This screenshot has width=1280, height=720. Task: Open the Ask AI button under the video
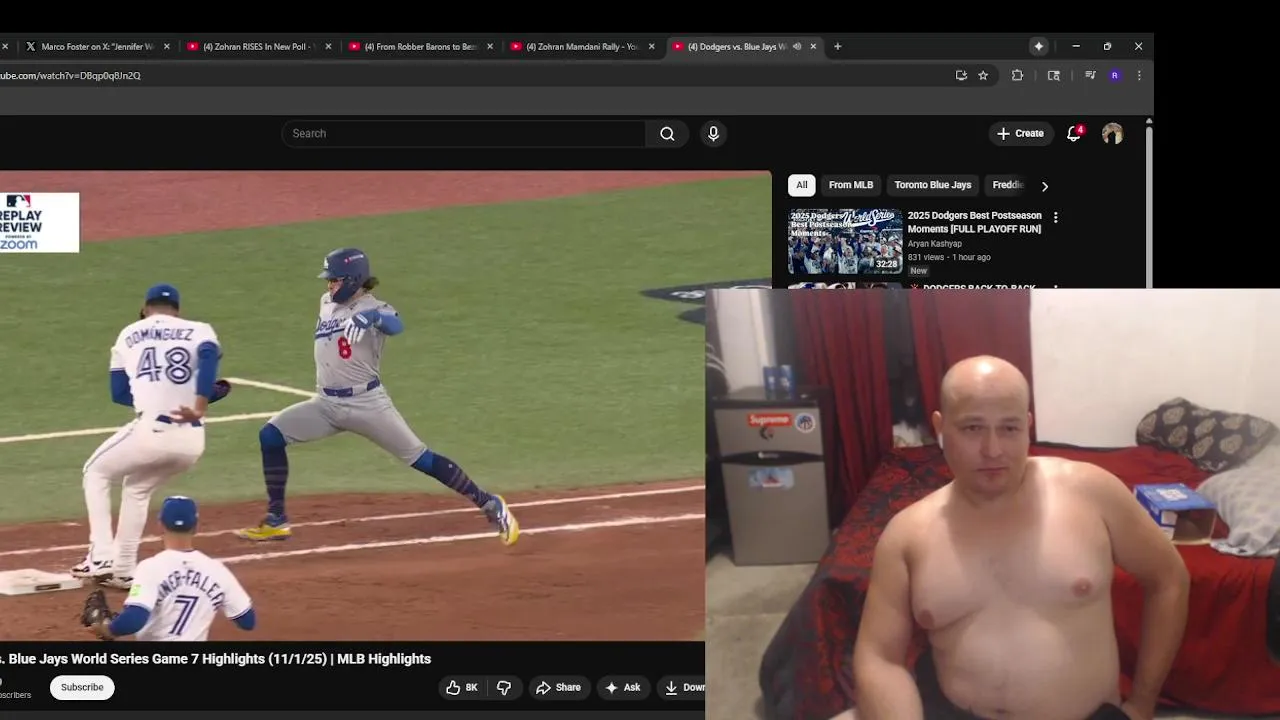622,687
